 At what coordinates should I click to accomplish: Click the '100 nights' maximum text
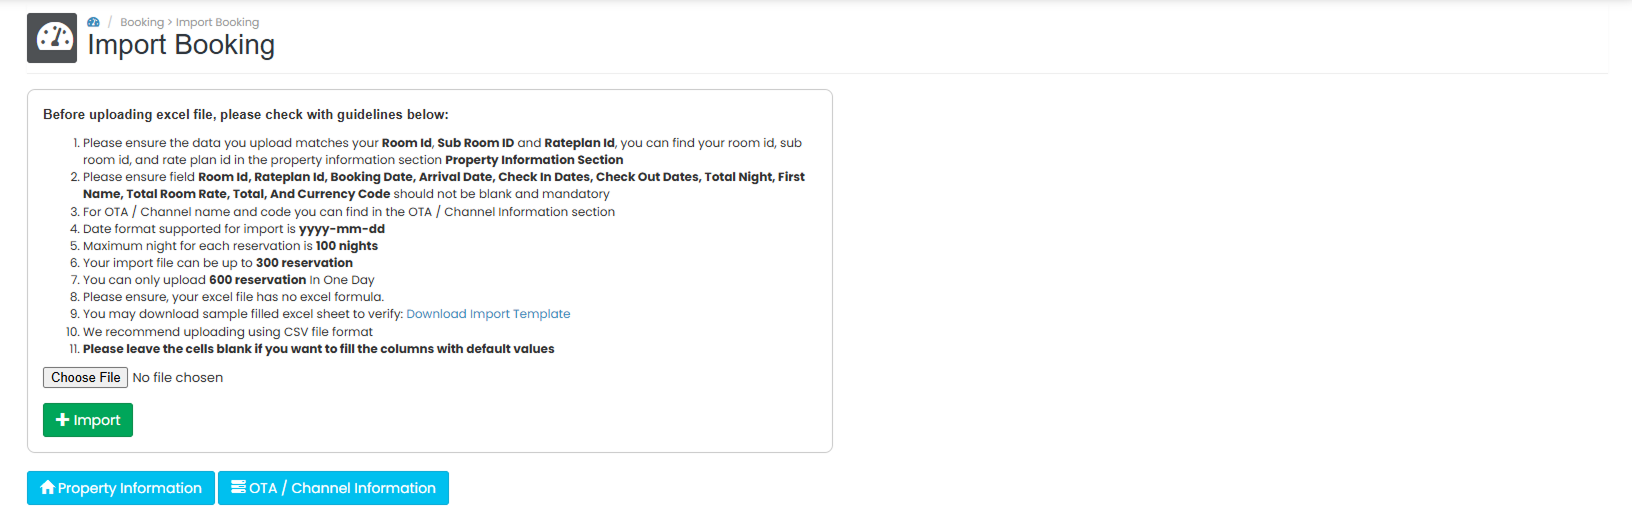347,246
